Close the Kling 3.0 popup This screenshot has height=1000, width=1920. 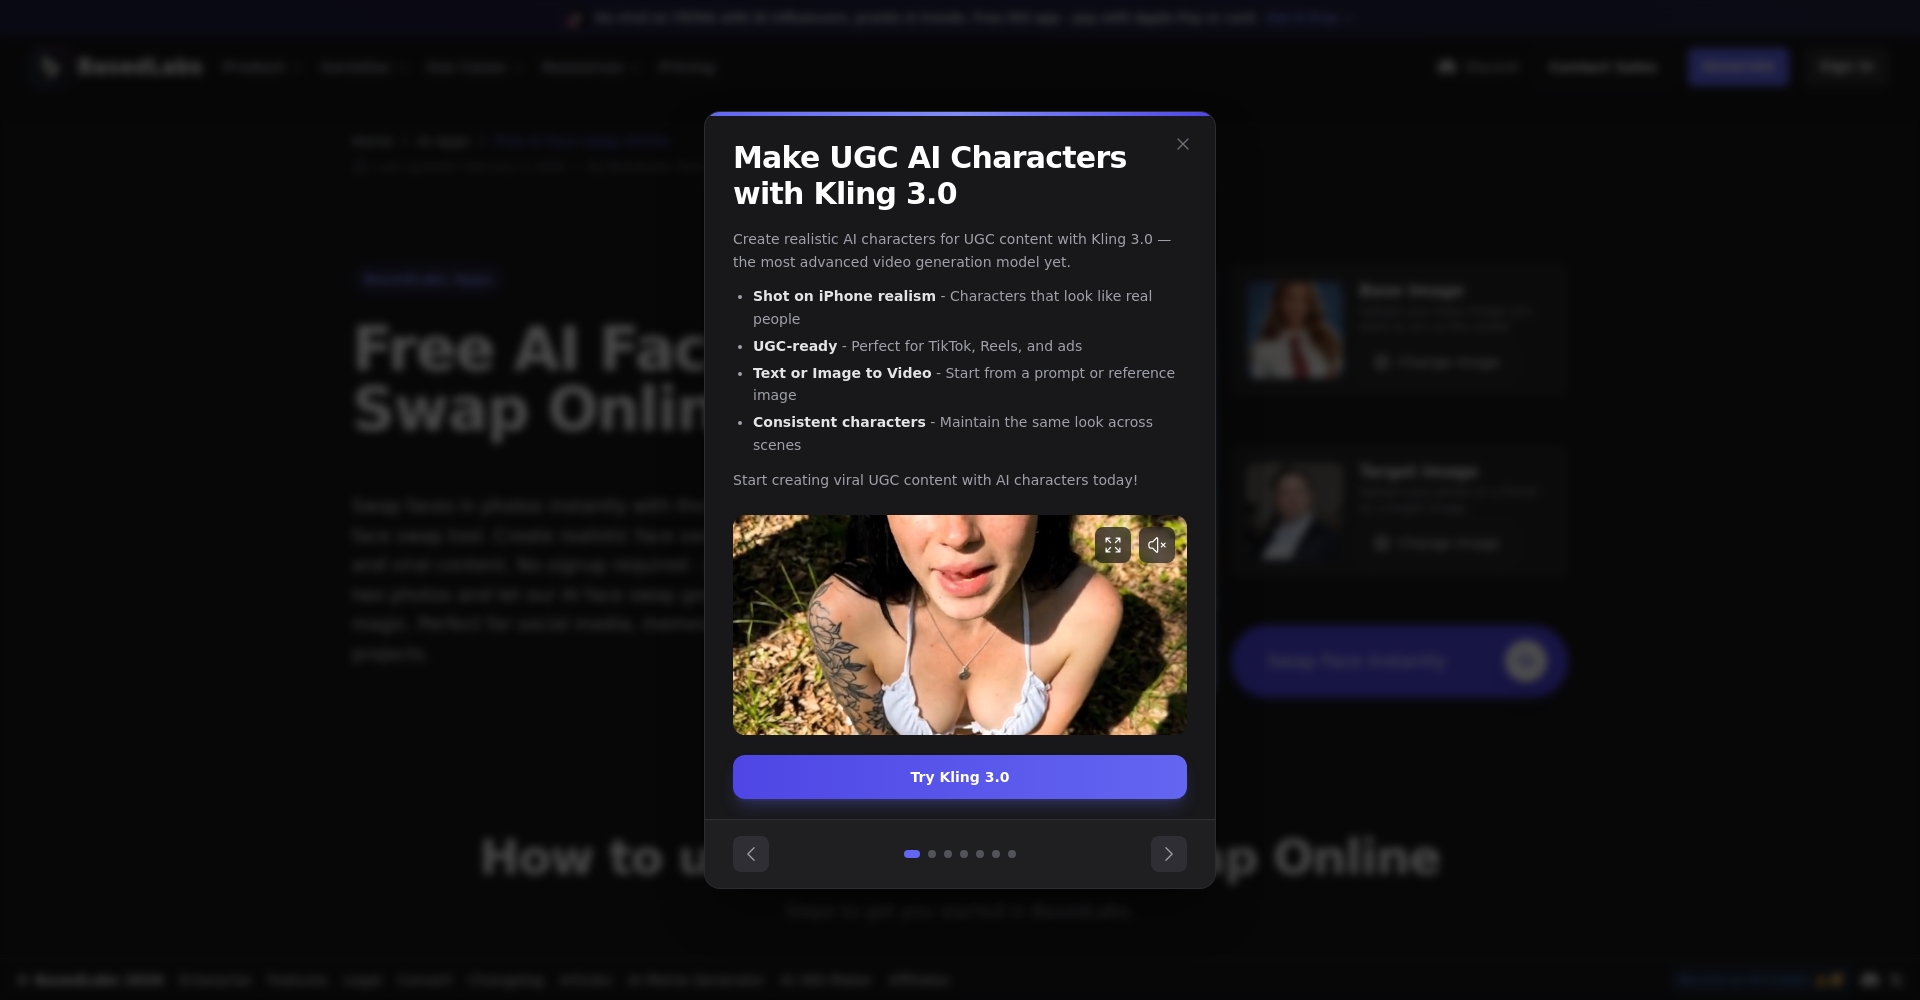[1183, 144]
